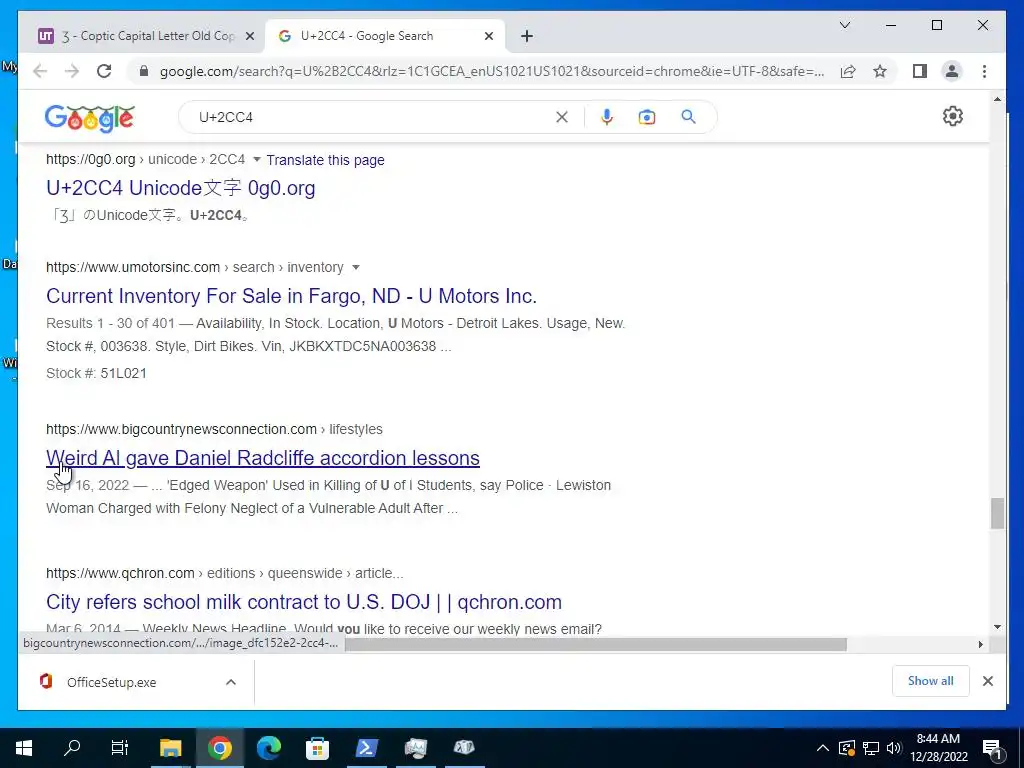Image resolution: width=1024 pixels, height=768 pixels.
Task: Open Weird Al gave Daniel Radcliffe link
Action: tap(263, 458)
